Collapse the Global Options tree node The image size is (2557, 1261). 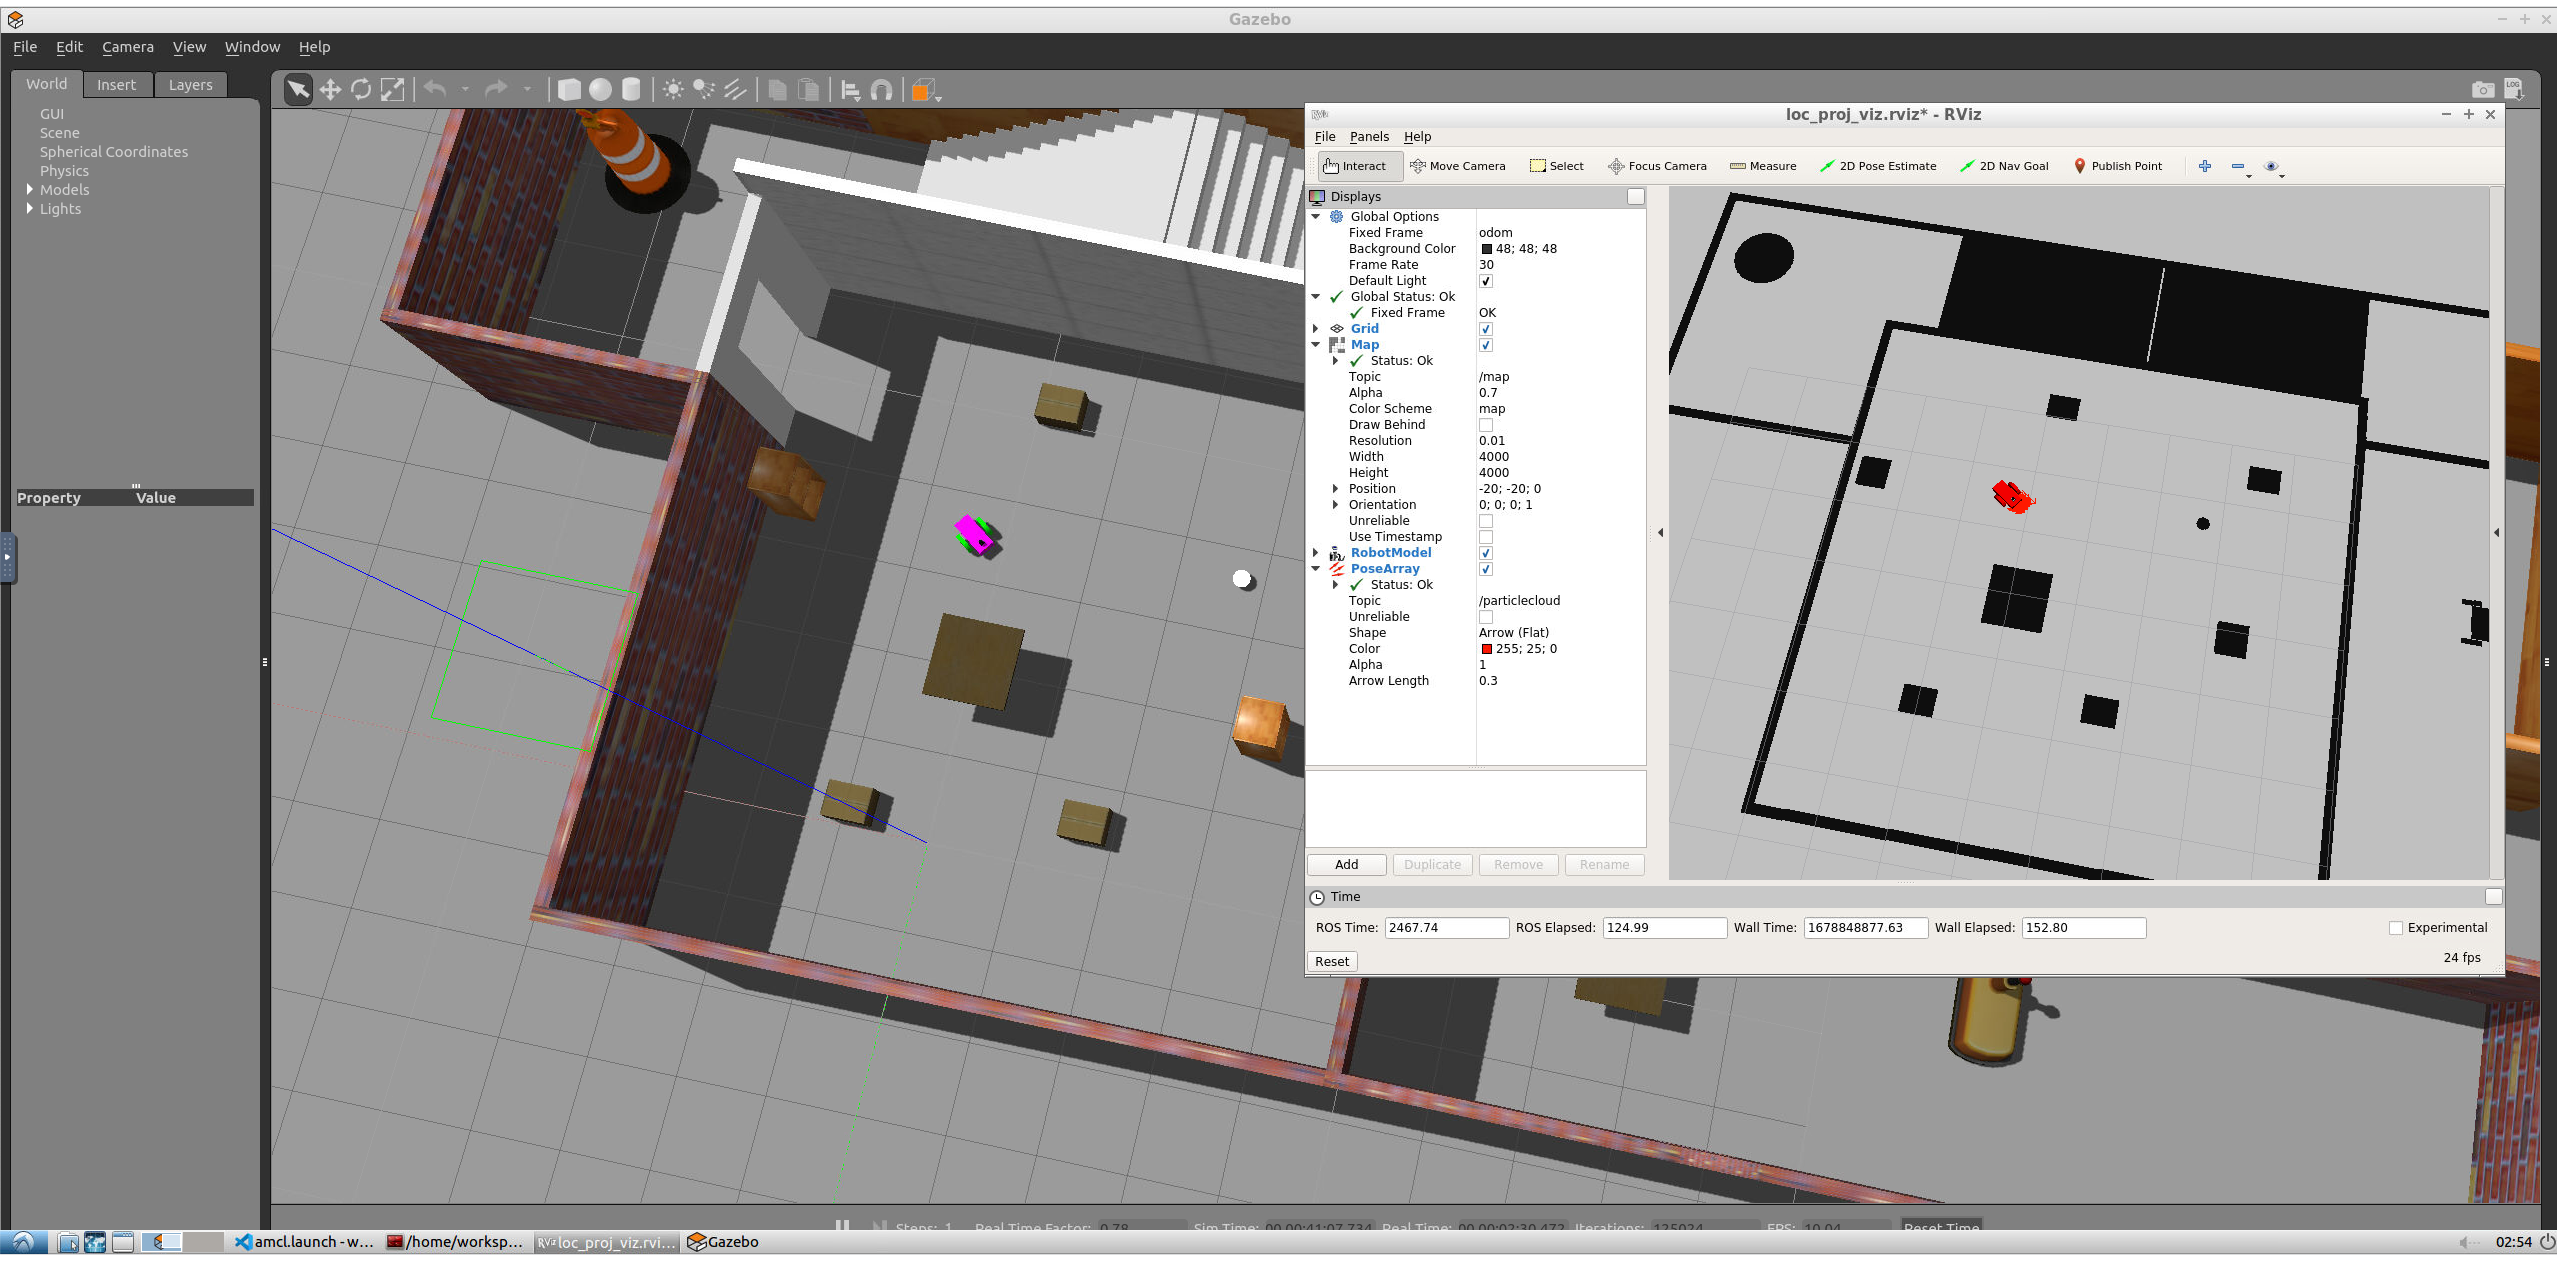pos(1316,217)
